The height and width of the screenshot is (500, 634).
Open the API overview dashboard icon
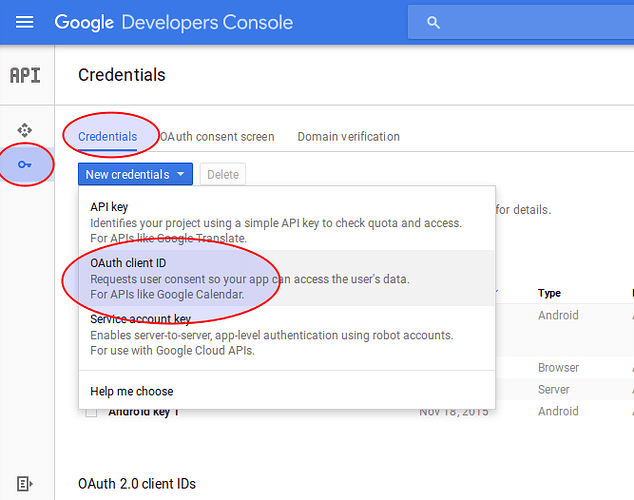(x=25, y=130)
